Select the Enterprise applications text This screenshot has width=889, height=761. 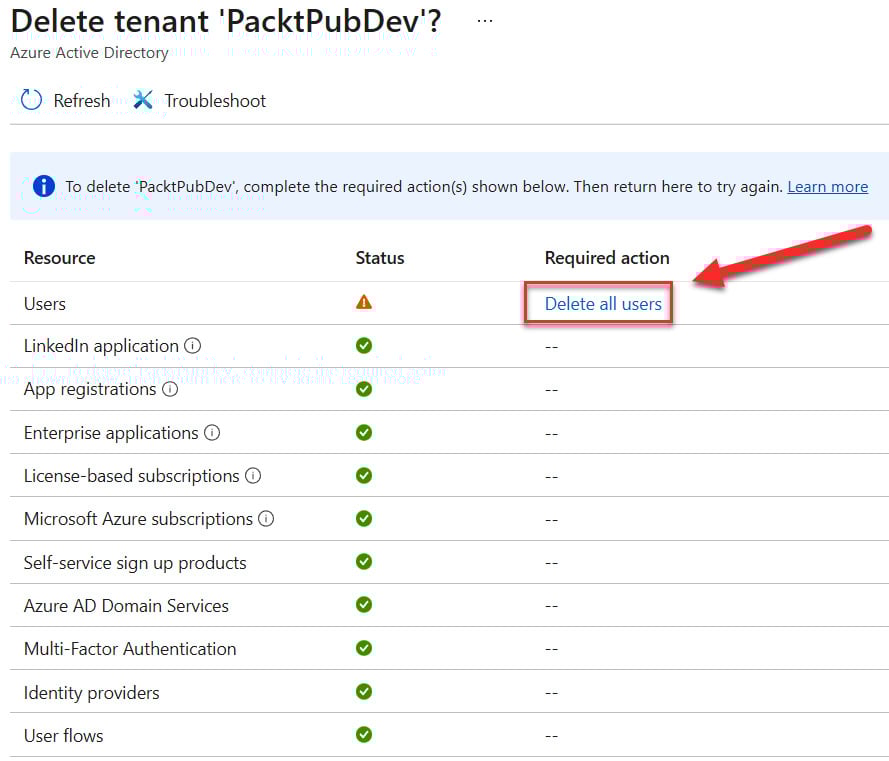pyautogui.click(x=111, y=433)
